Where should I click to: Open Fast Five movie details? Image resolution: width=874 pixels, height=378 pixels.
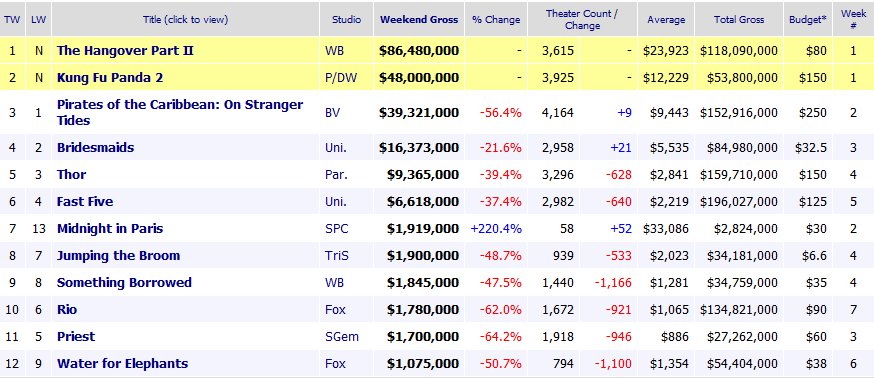coord(85,201)
